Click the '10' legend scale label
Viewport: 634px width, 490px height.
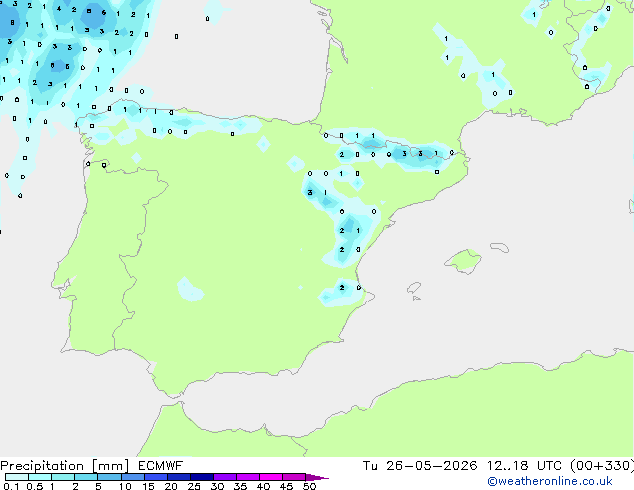pos(125,486)
